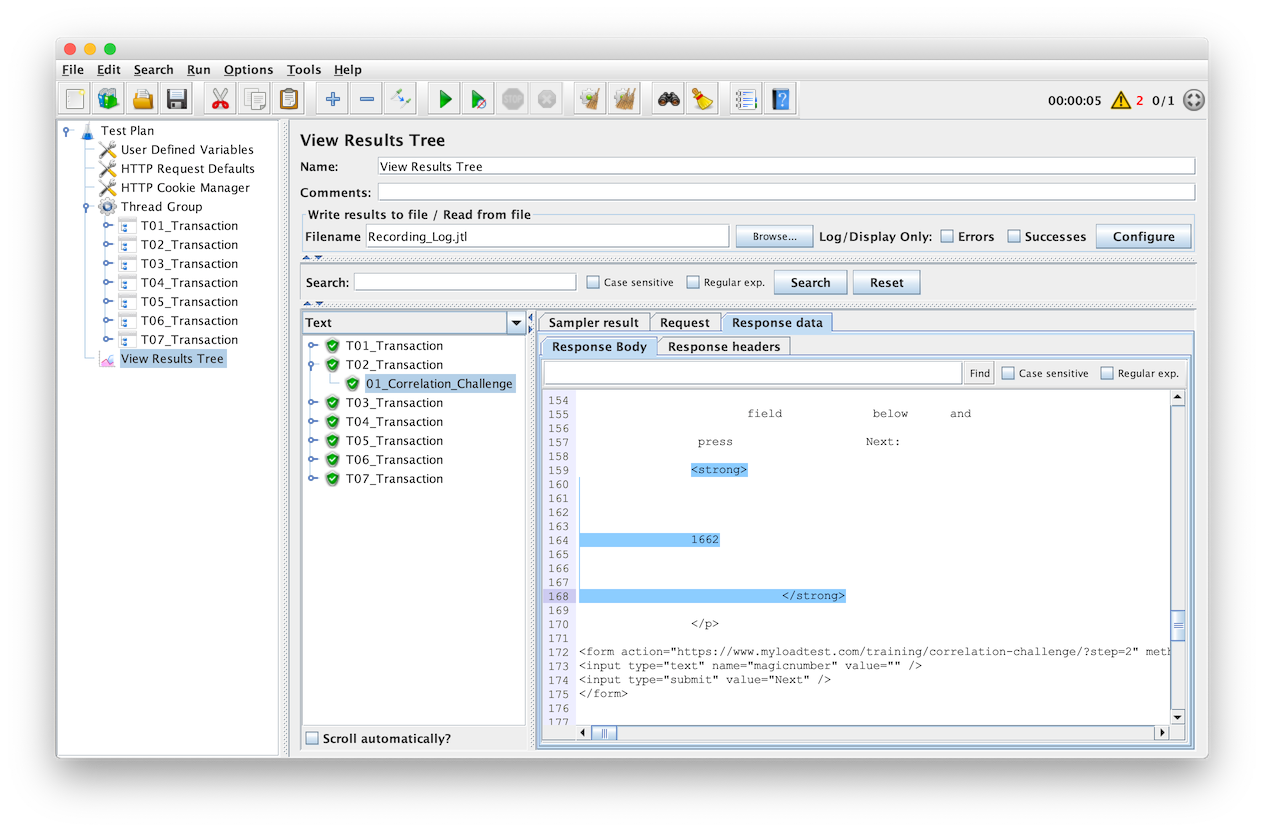The height and width of the screenshot is (832, 1264).
Task: Open Search with the binoculars icon
Action: [x=669, y=99]
